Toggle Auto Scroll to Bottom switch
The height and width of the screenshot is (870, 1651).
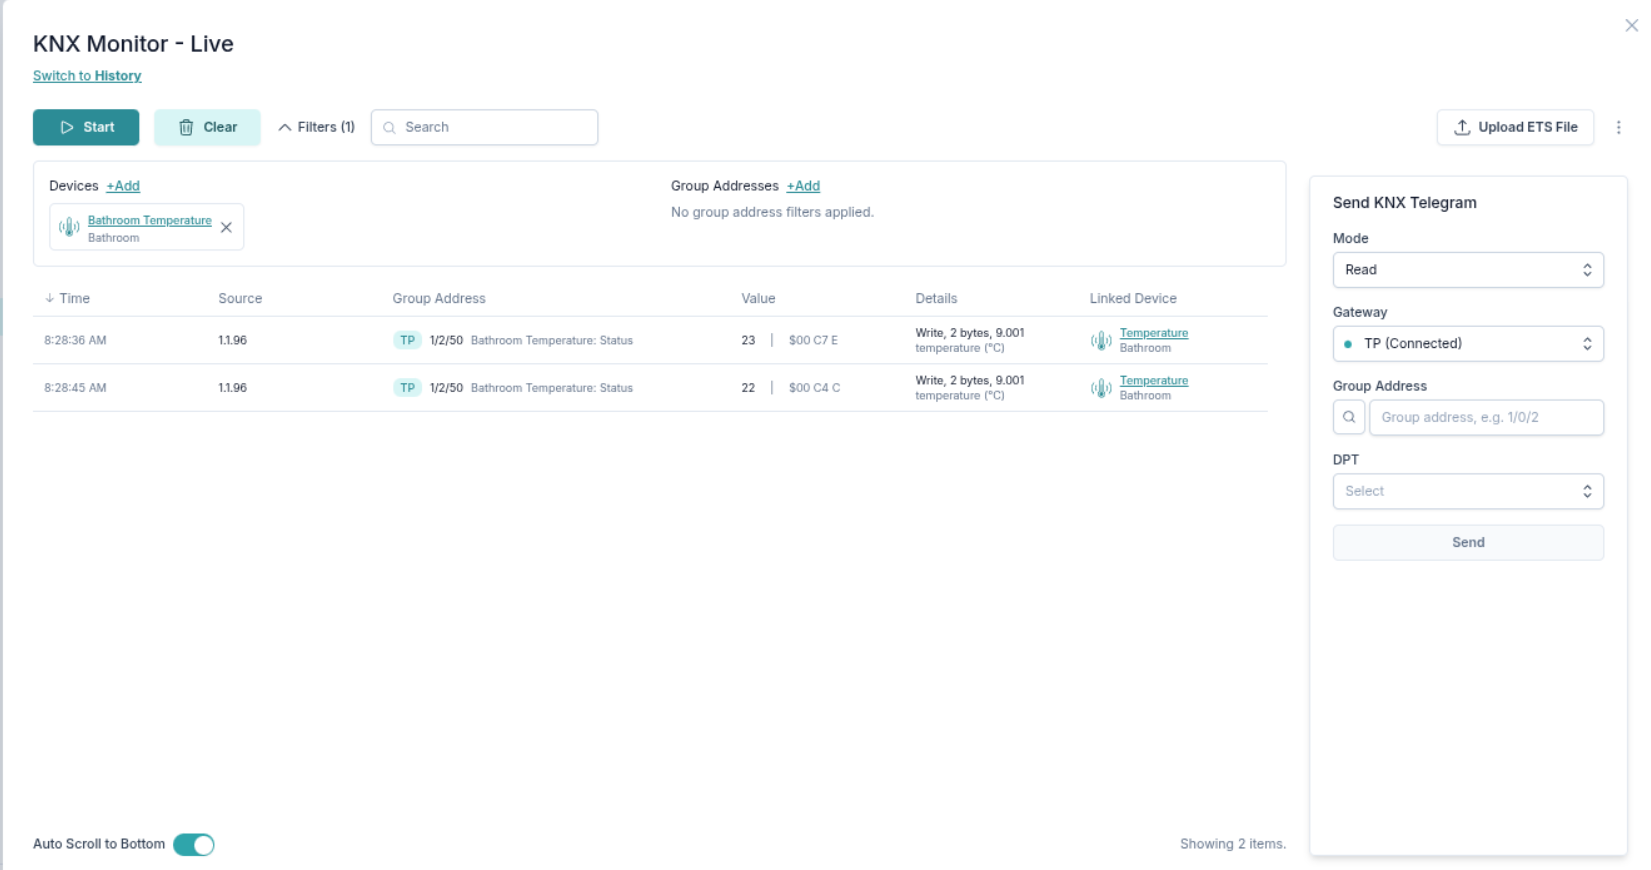click(194, 845)
